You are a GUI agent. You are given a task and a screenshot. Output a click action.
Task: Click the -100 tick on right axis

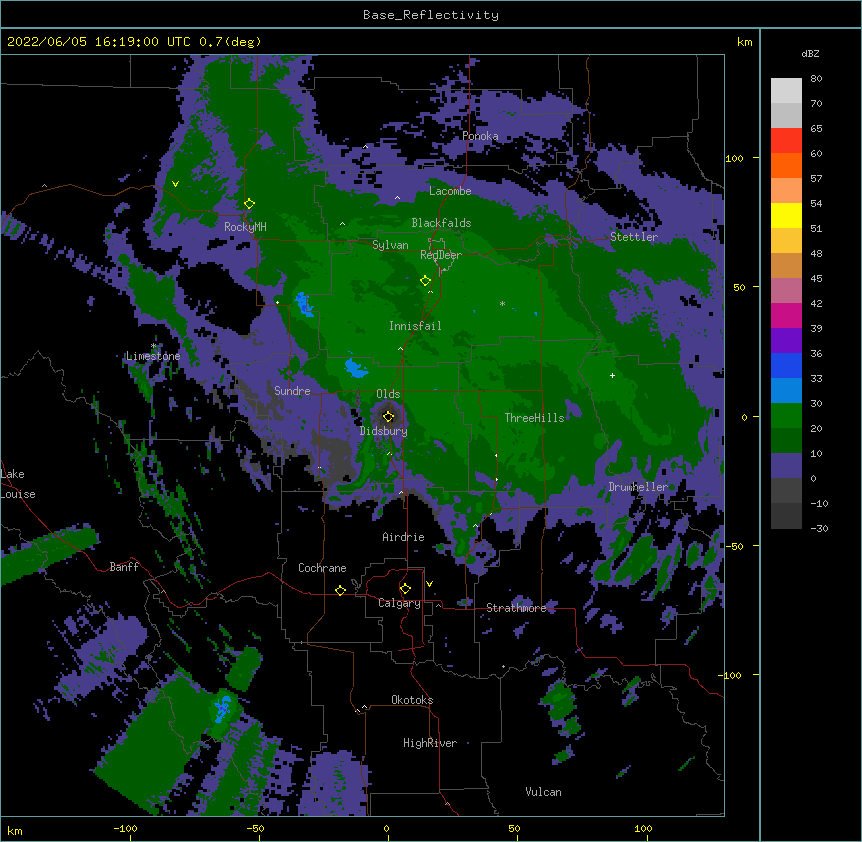click(x=731, y=675)
